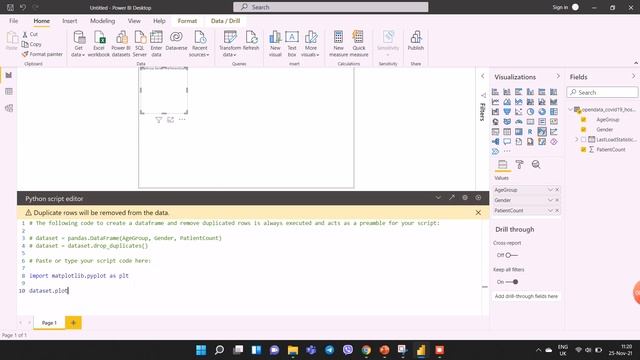Image resolution: width=640 pixels, height=360 pixels.
Task: Collapse the Visualizations pane
Action: pos(558,76)
